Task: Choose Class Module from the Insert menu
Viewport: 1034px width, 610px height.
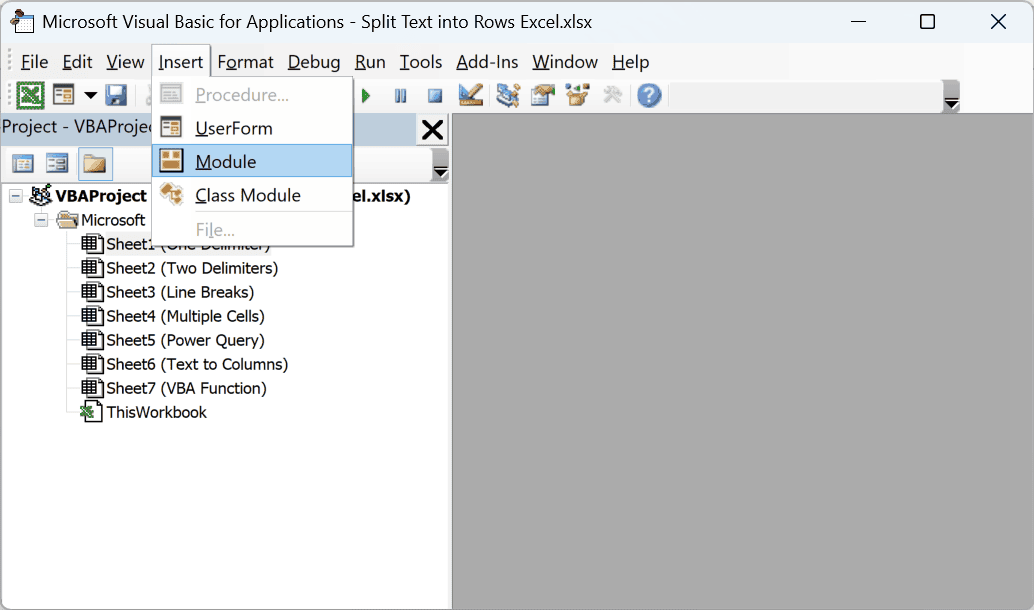Action: click(x=253, y=195)
